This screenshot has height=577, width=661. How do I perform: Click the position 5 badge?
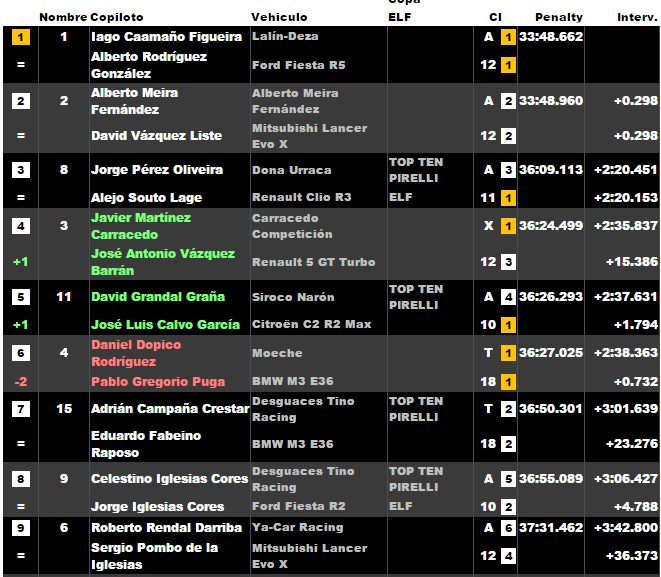pos(21,297)
